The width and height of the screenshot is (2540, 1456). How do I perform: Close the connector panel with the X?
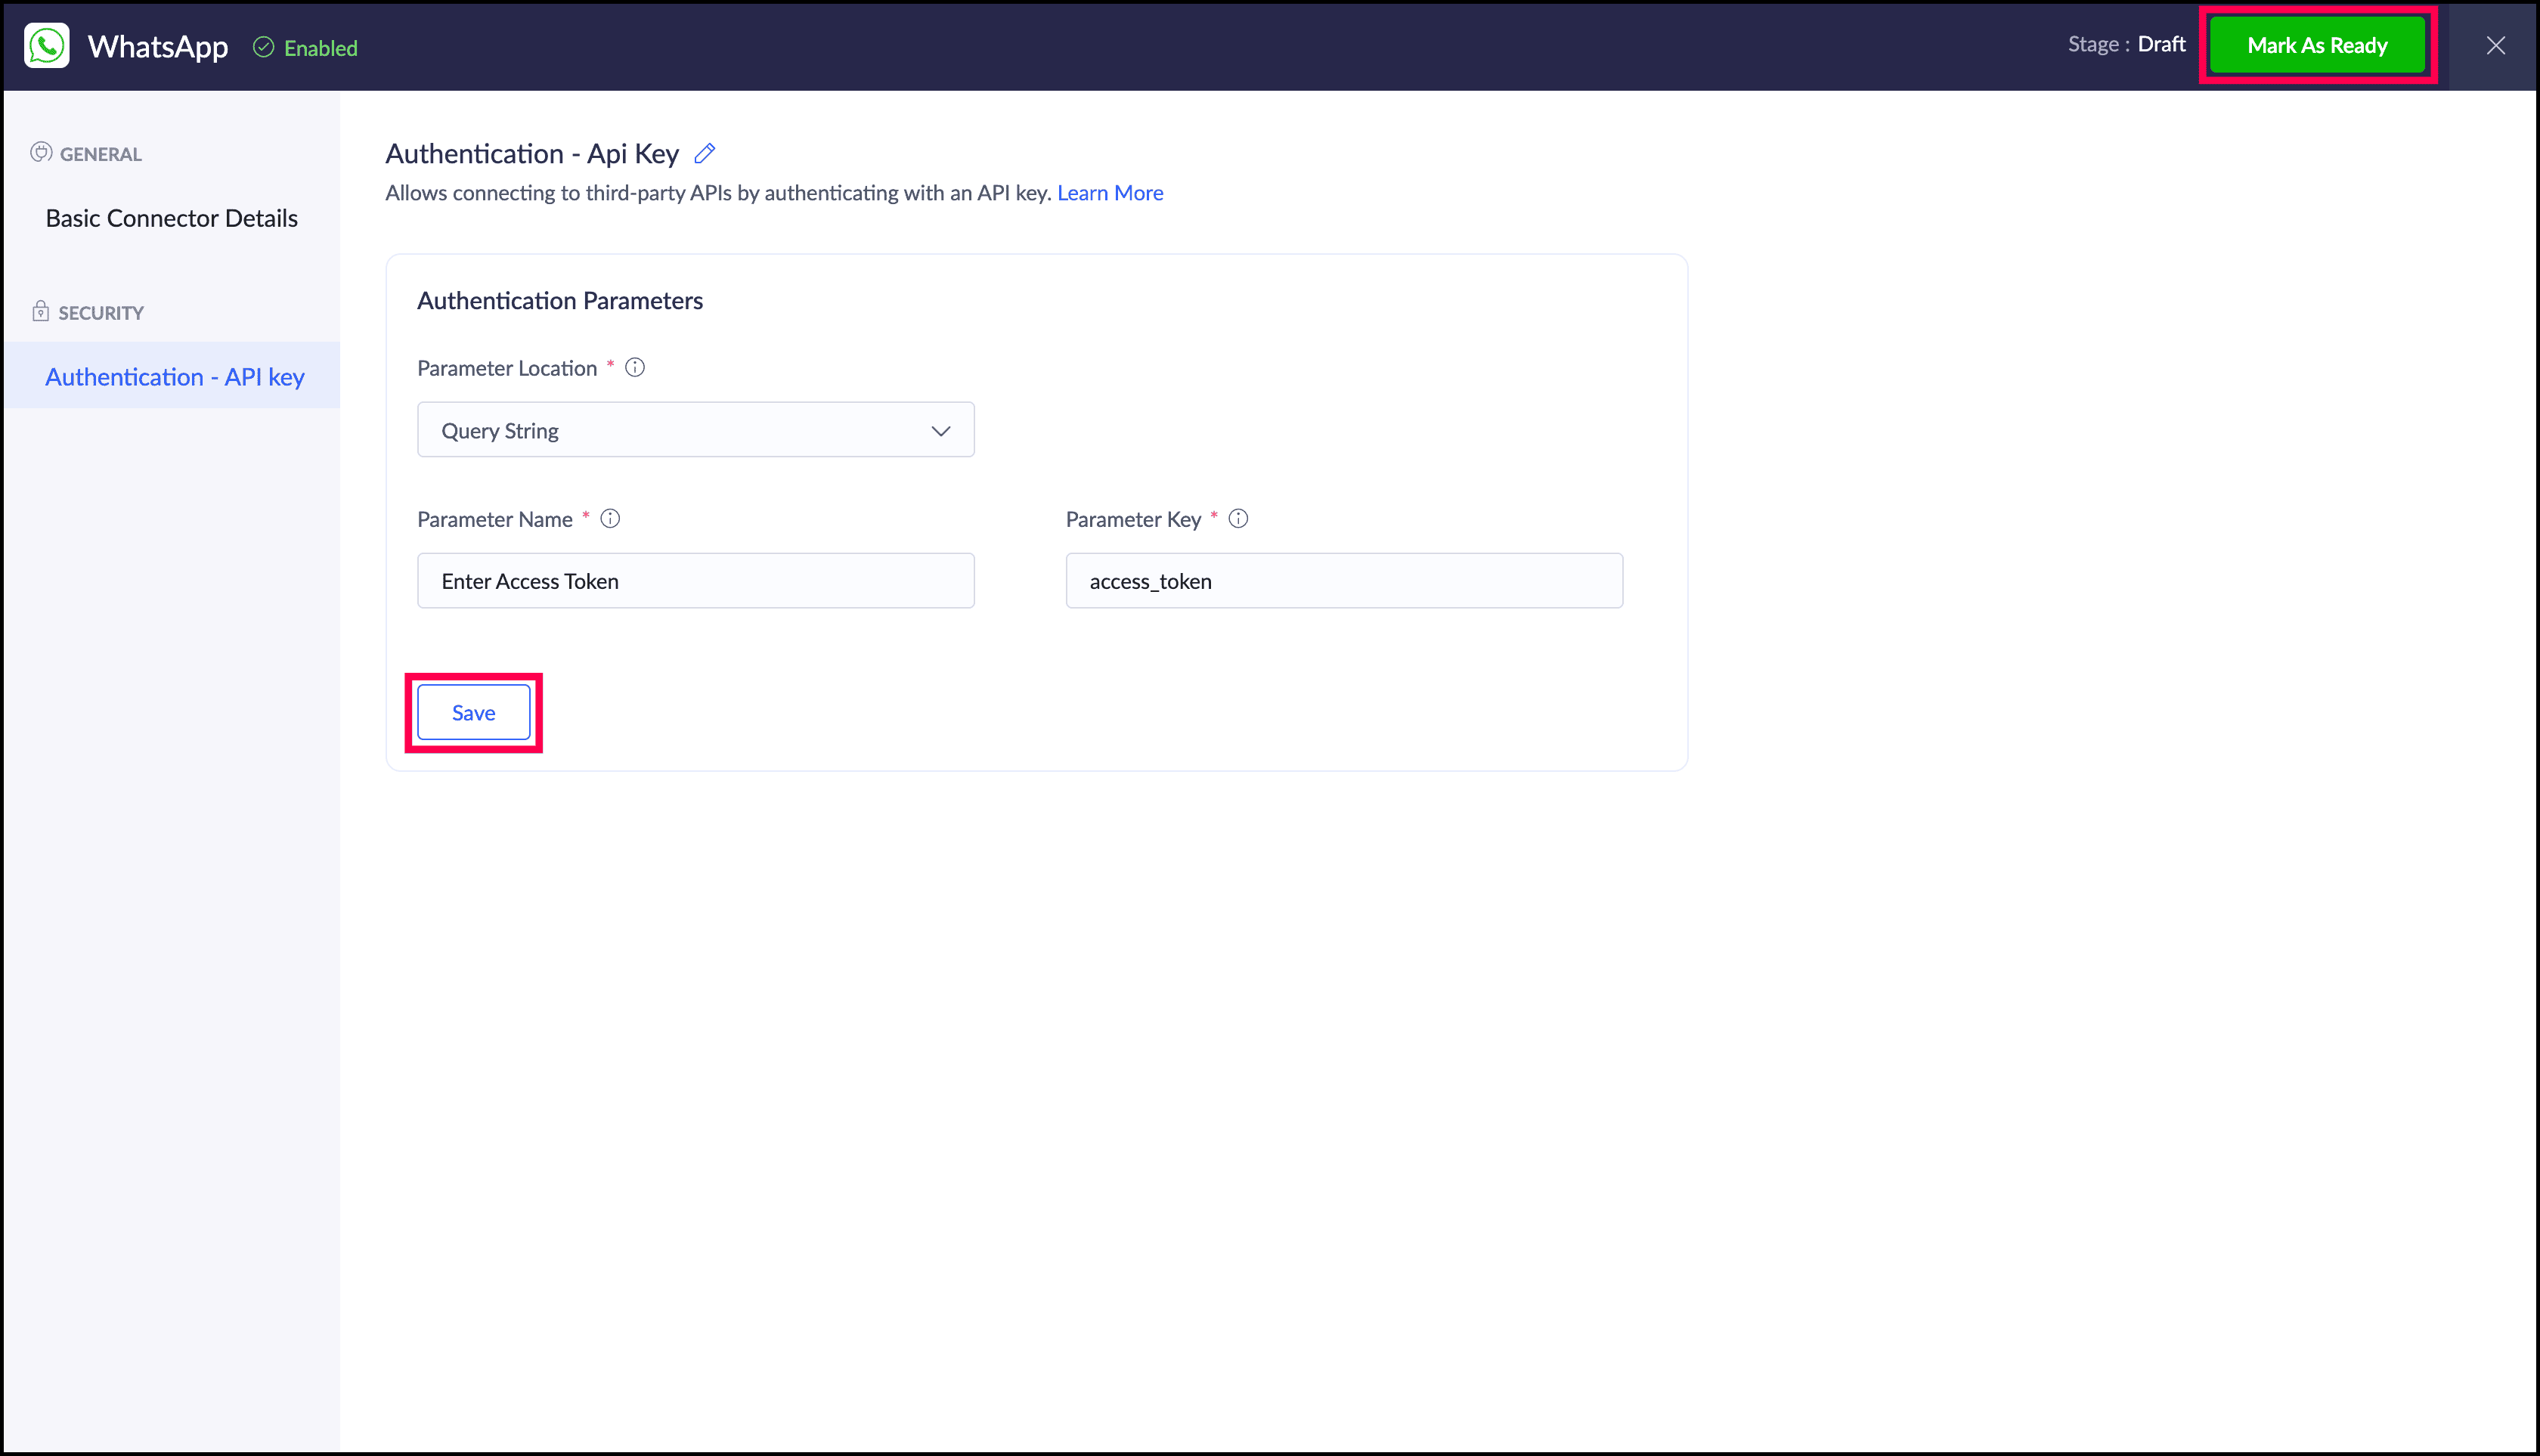click(x=2495, y=46)
